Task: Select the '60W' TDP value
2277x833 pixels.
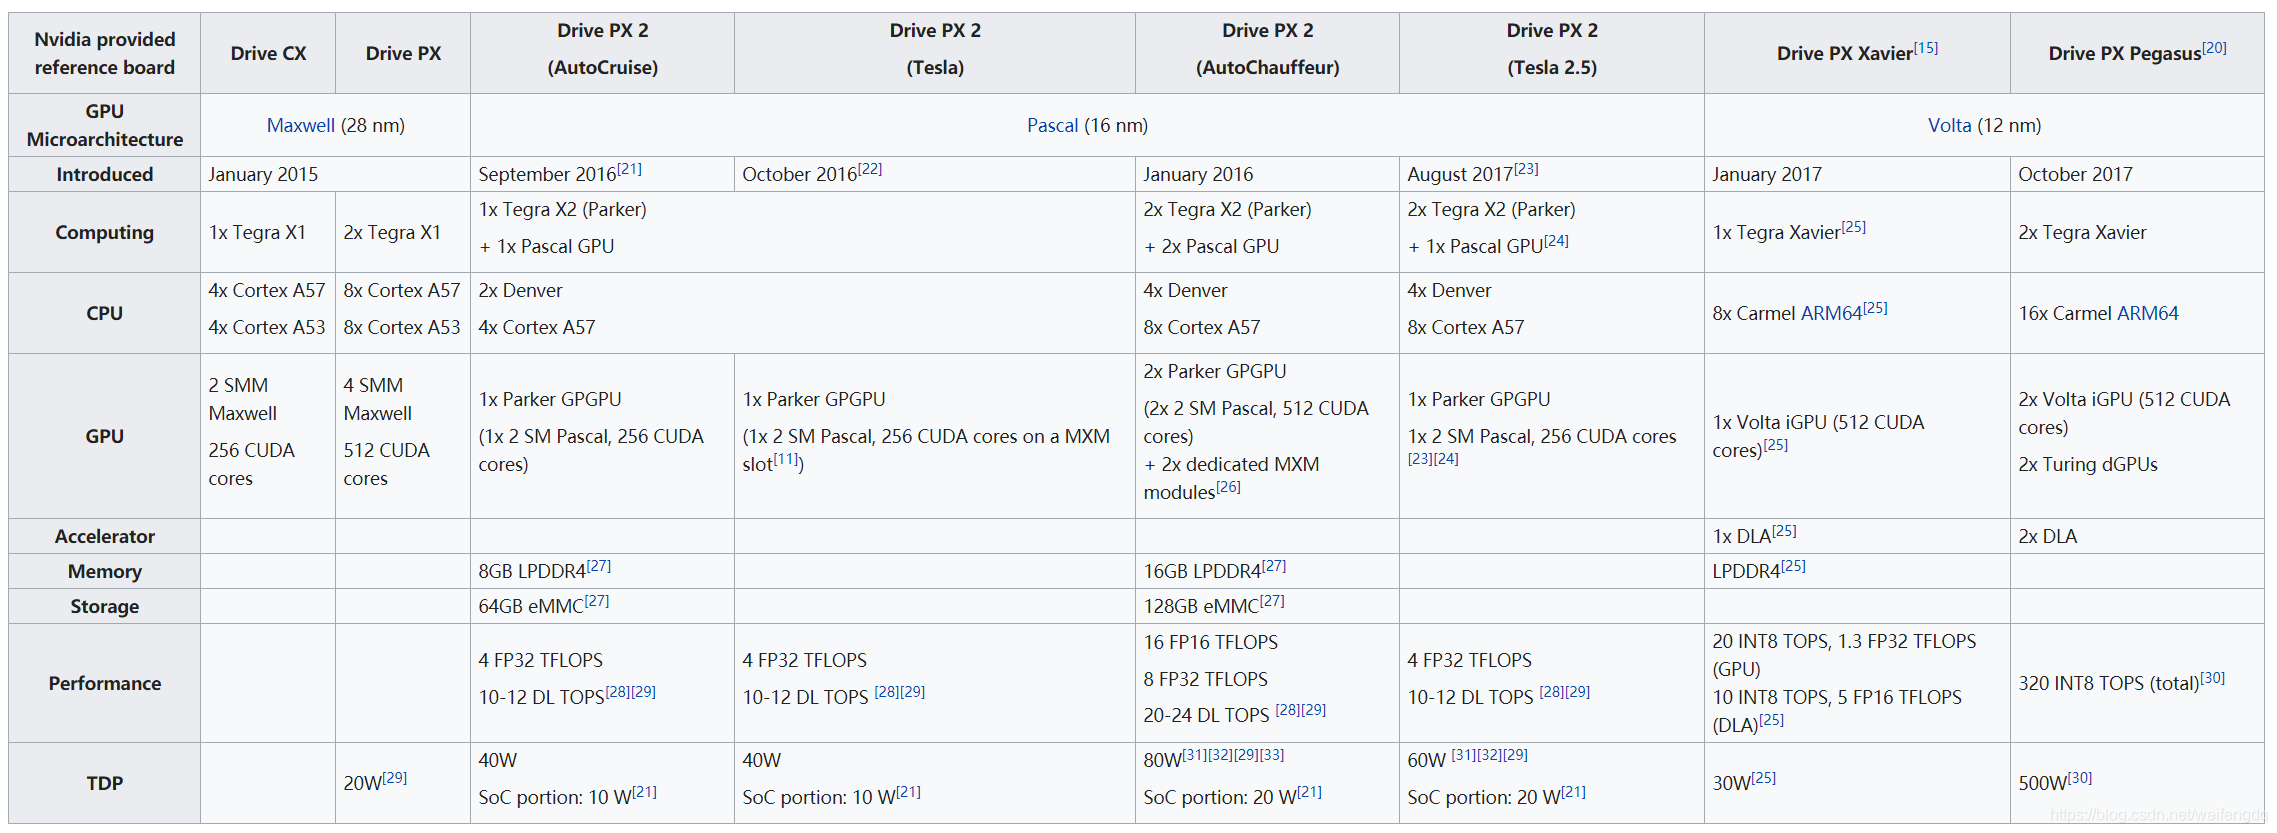Action: (x=1426, y=760)
